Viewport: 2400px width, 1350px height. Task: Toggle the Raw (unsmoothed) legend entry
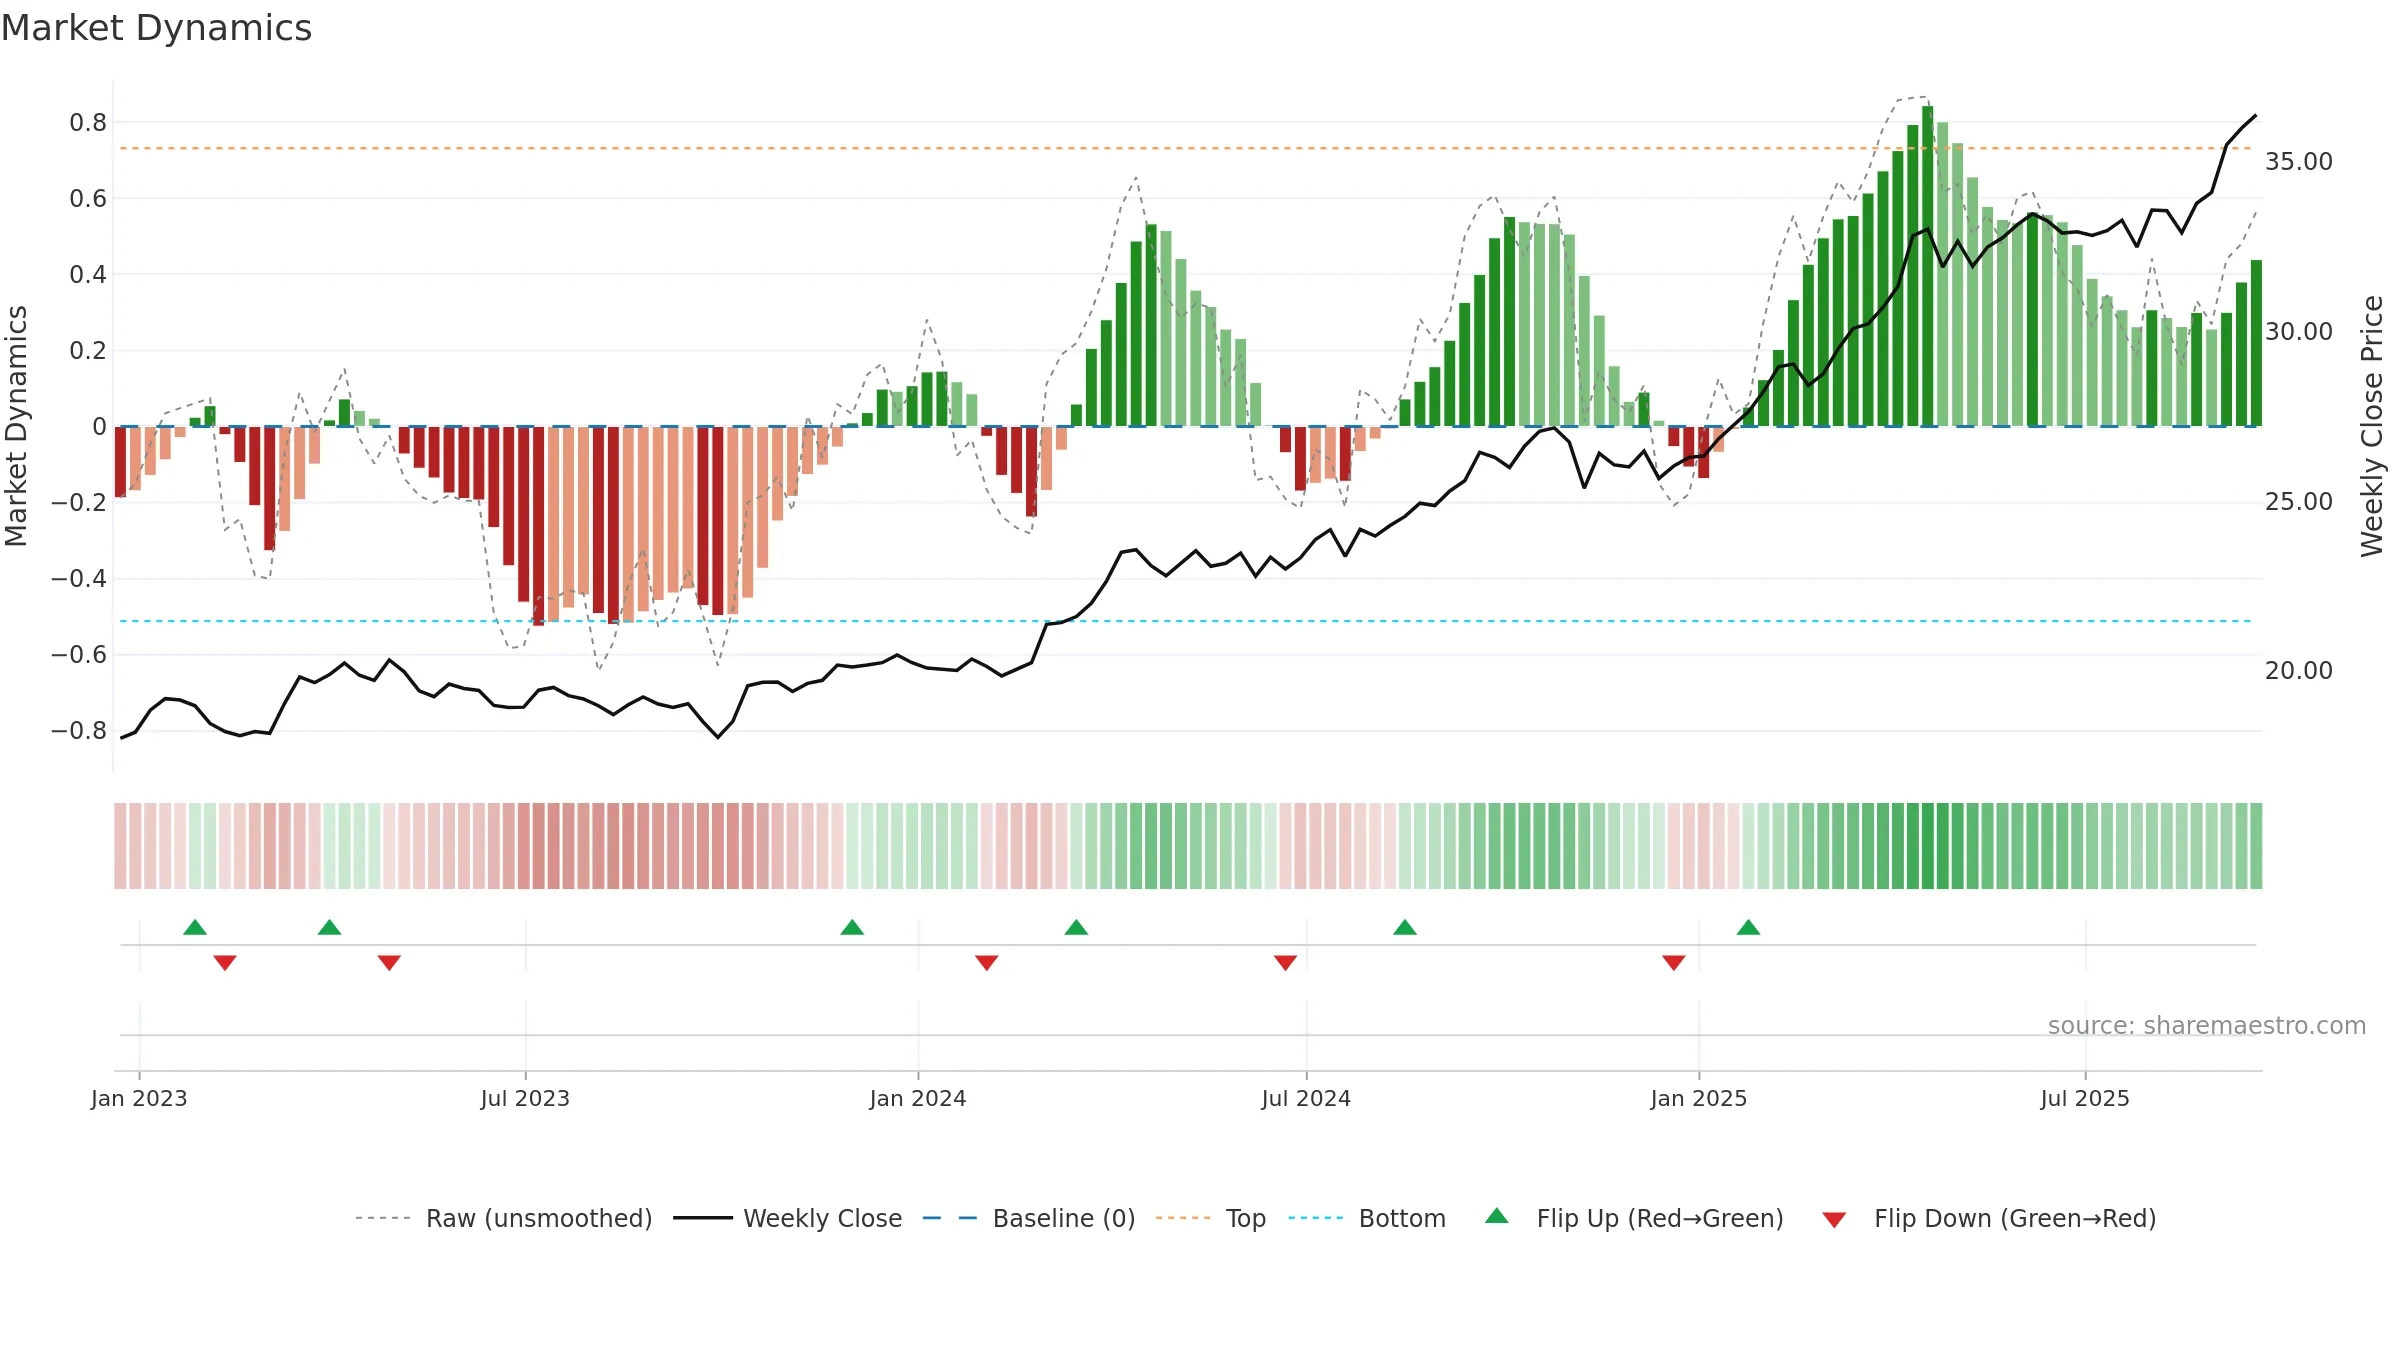pyautogui.click(x=504, y=1218)
